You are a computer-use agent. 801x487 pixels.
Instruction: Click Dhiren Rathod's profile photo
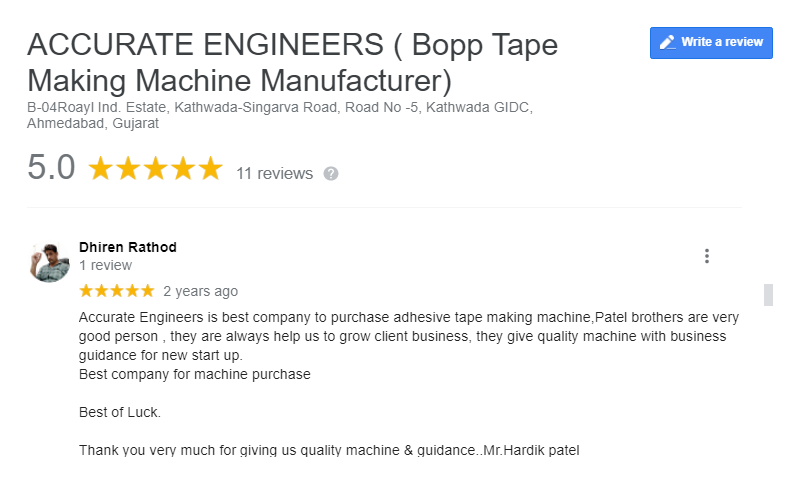click(50, 261)
